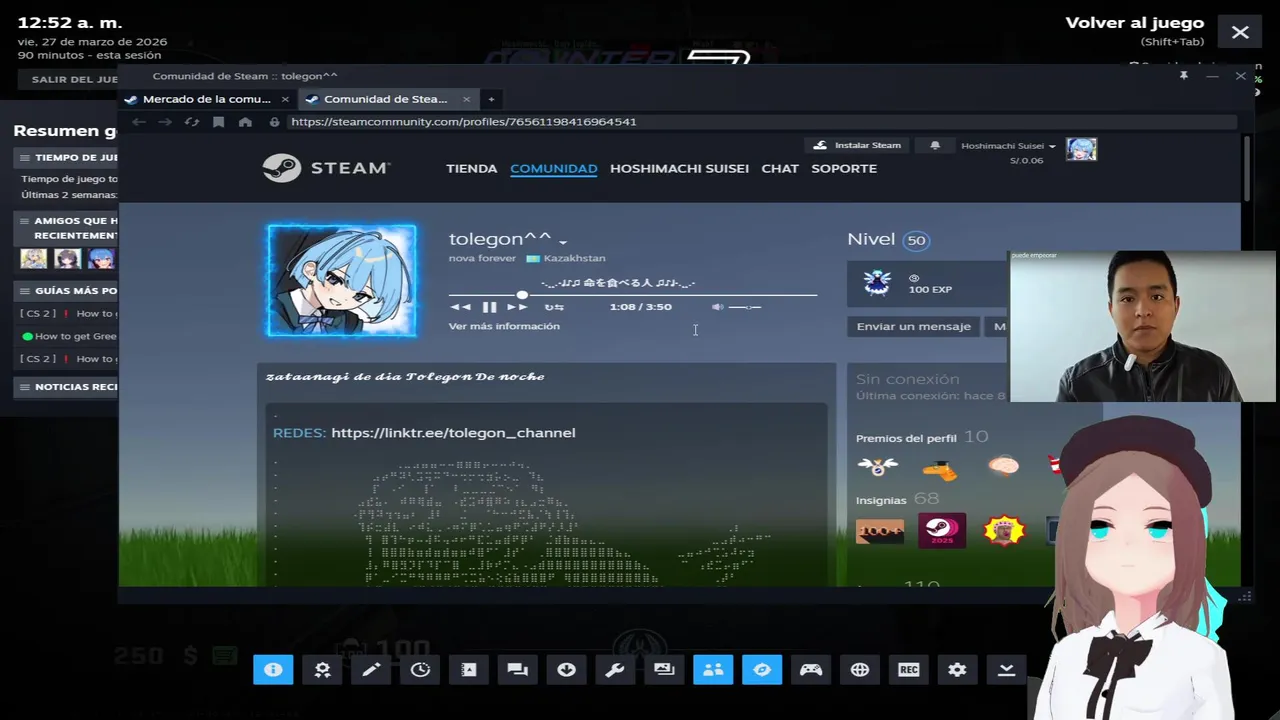This screenshot has width=1280, height=720.
Task: Click the Volver al juego close X button
Action: click(1240, 32)
